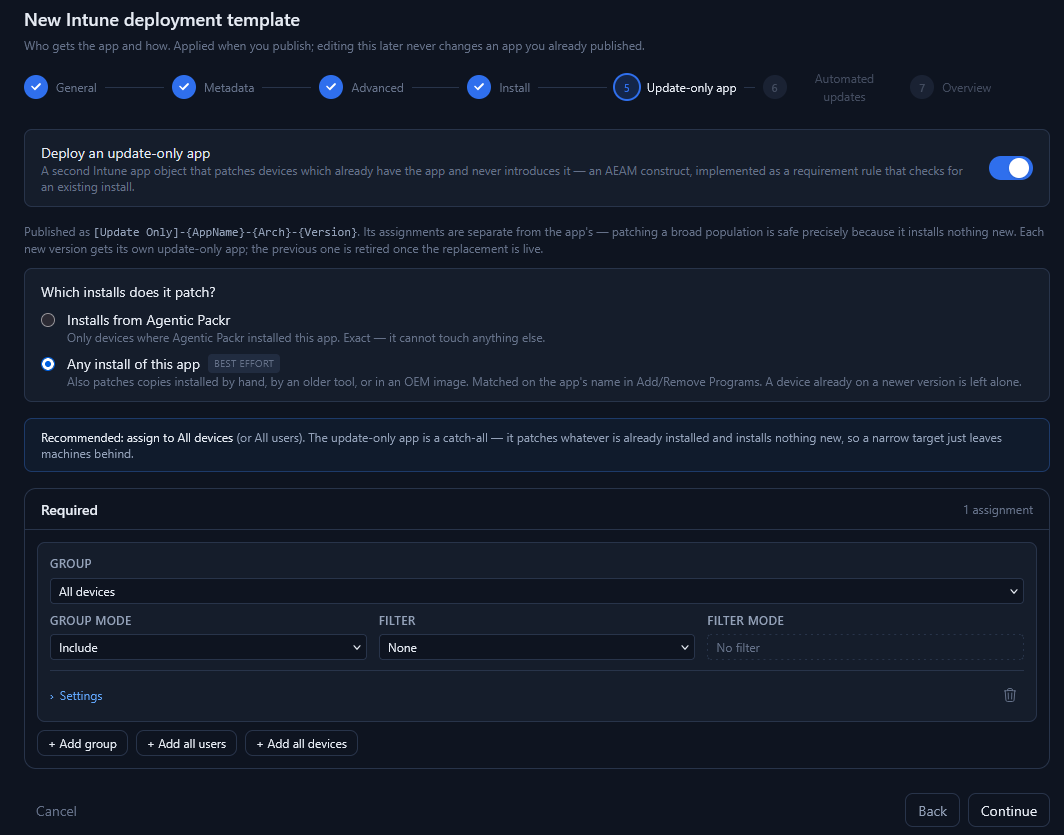This screenshot has height=835, width=1064.
Task: Click the FILTER MODE field label
Action: 745,621
